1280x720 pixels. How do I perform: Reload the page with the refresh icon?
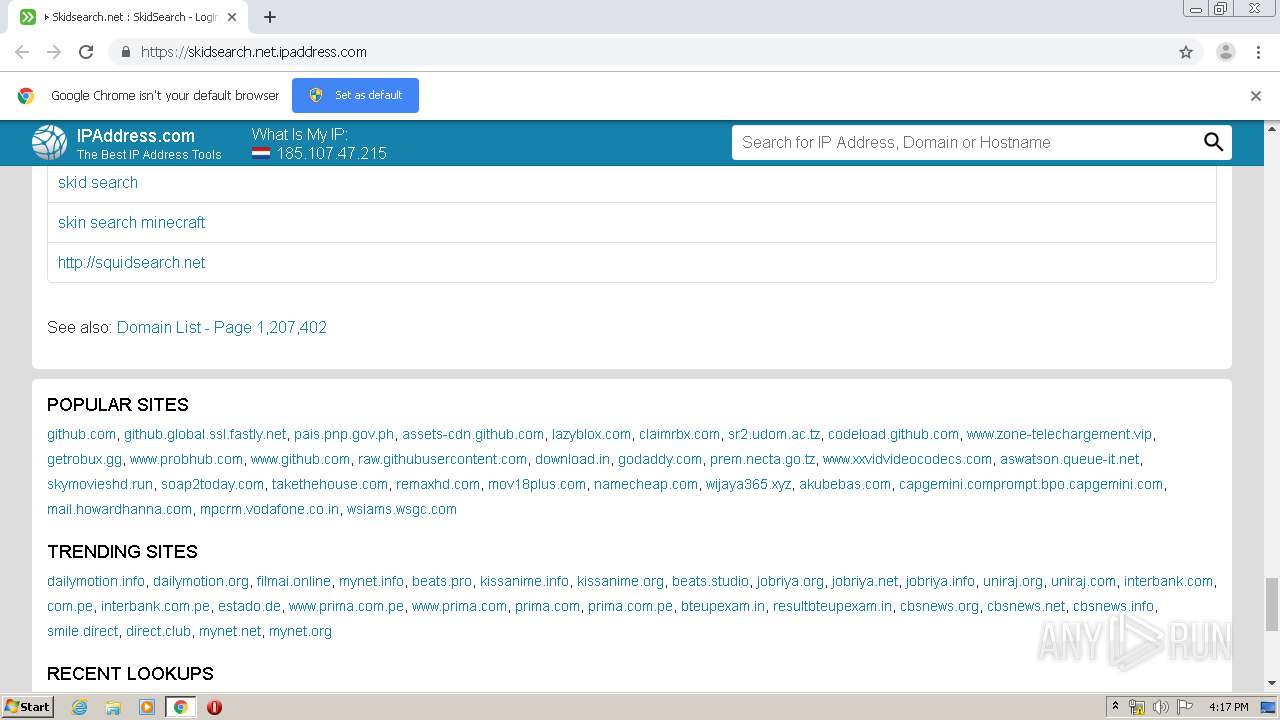point(86,52)
